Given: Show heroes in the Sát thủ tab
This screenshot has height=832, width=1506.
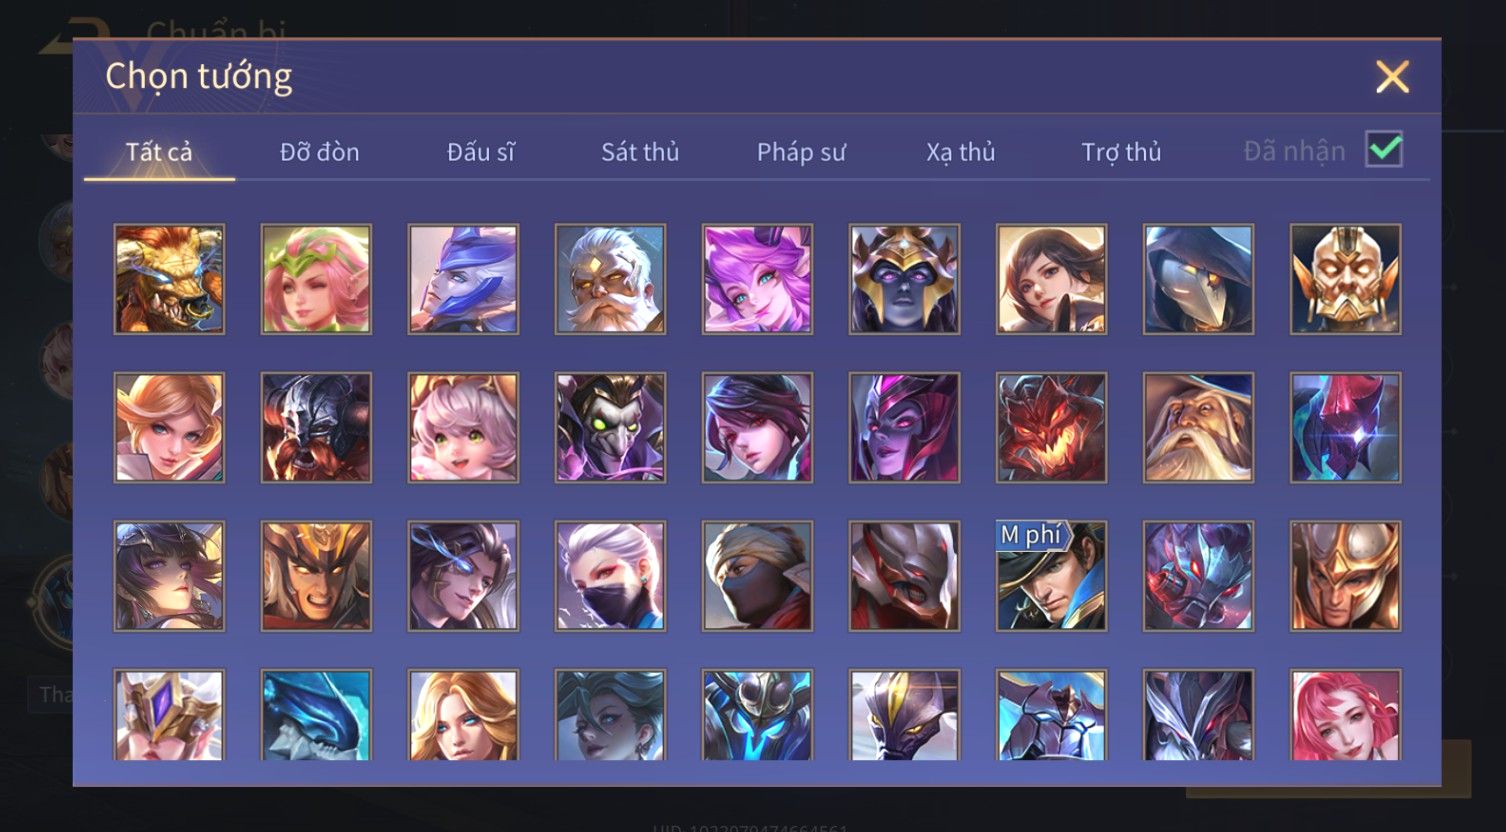Looking at the screenshot, I should (x=640, y=152).
